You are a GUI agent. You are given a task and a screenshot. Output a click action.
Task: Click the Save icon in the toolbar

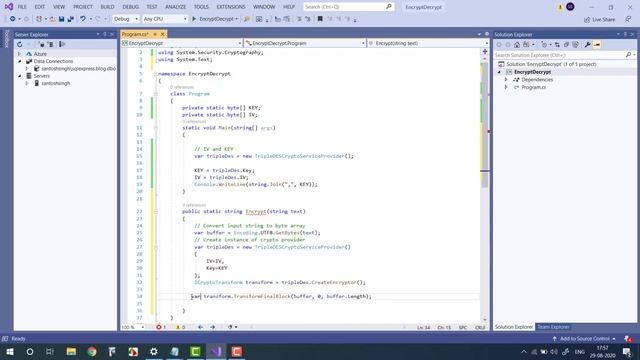pyautogui.click(x=61, y=19)
